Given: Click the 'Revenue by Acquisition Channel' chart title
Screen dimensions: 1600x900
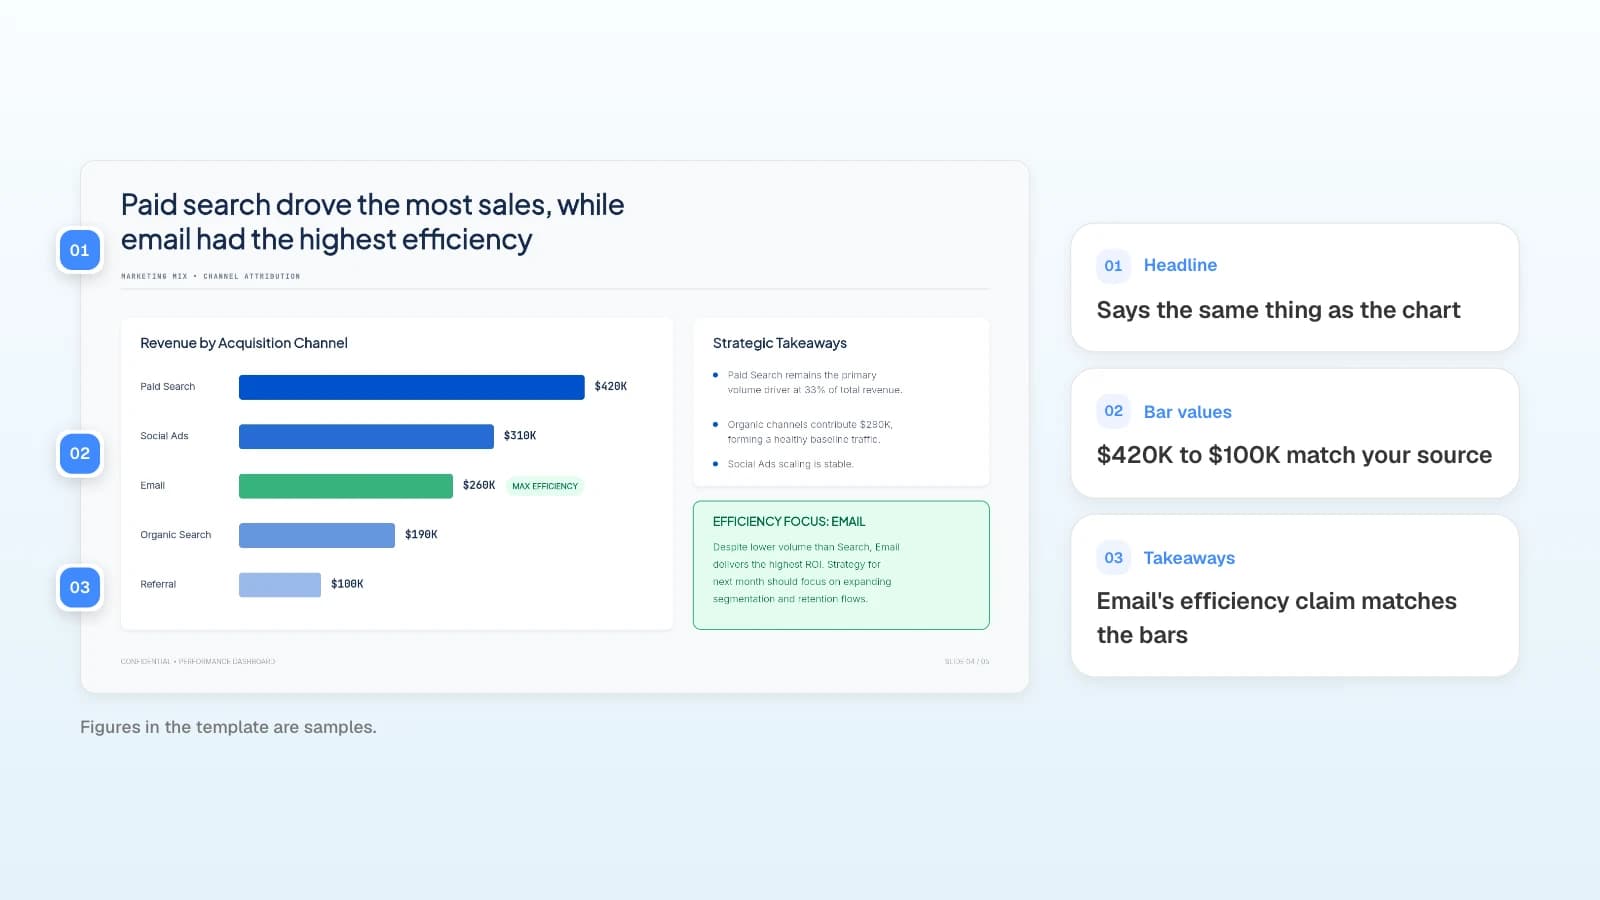Looking at the screenshot, I should (244, 343).
